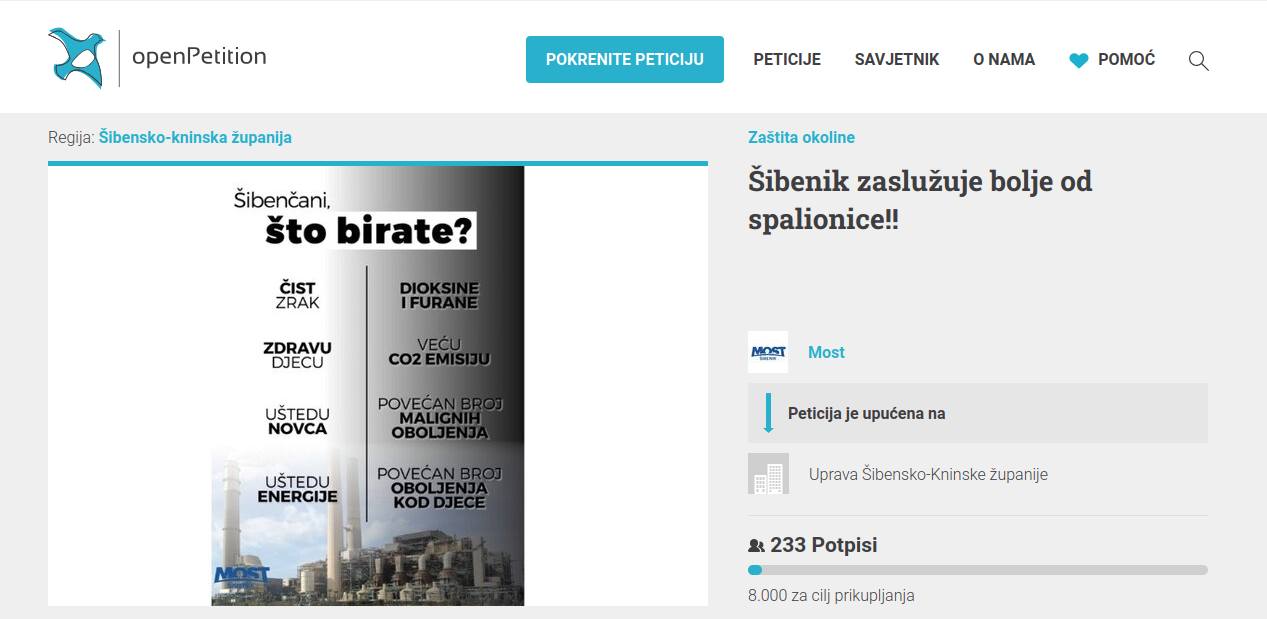
Task: Click the Most organization logo thumbnail
Action: click(768, 352)
